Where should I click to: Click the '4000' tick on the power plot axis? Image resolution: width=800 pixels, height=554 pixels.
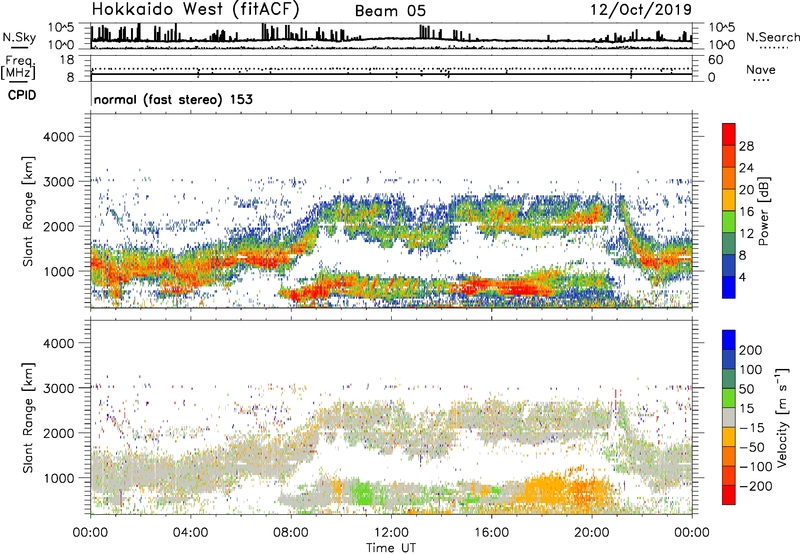click(59, 137)
